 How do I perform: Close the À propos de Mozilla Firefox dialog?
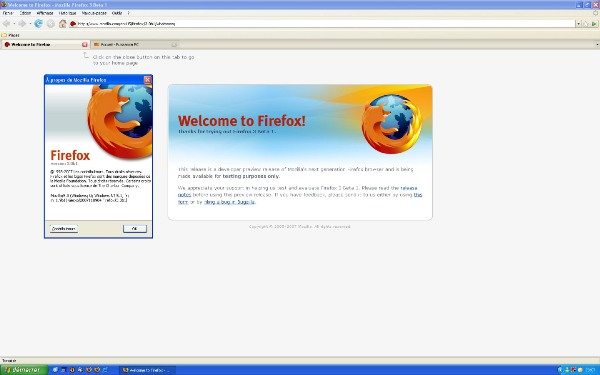coord(147,80)
